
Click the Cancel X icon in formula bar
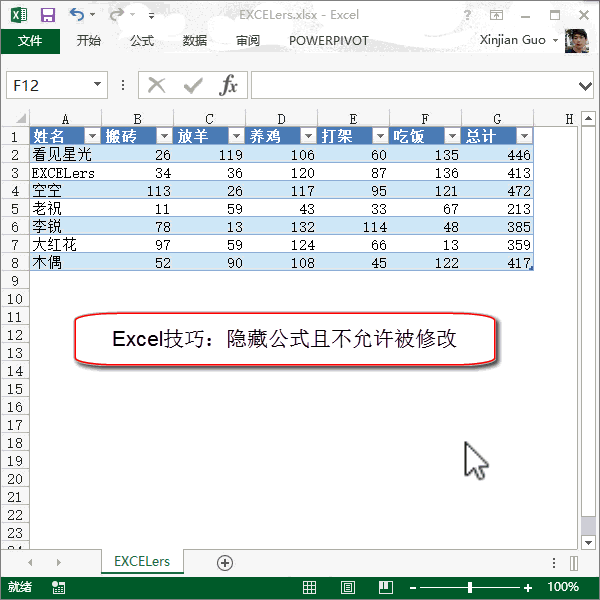[x=157, y=85]
